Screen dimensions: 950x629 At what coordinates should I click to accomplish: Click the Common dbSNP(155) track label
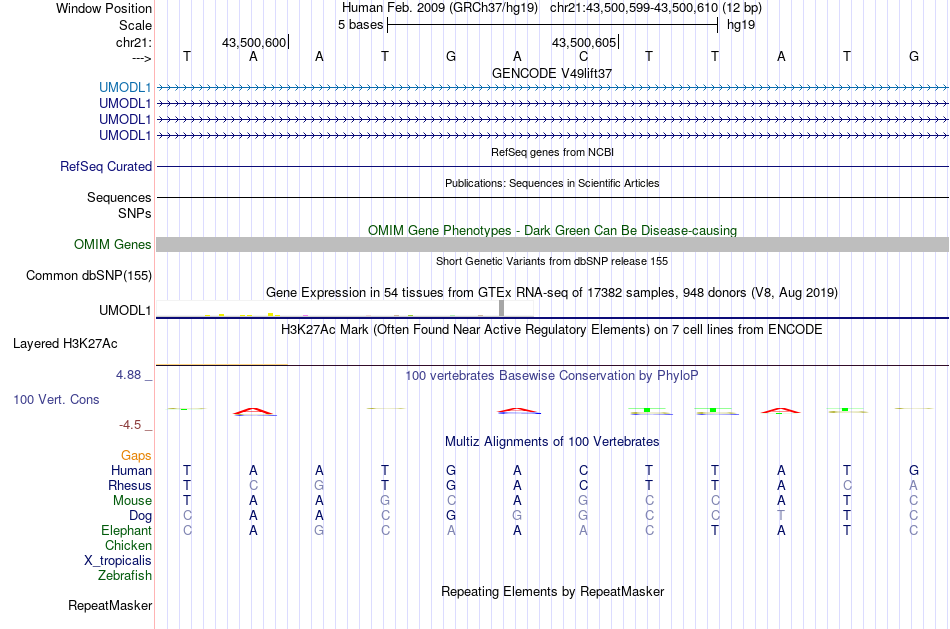tap(89, 276)
